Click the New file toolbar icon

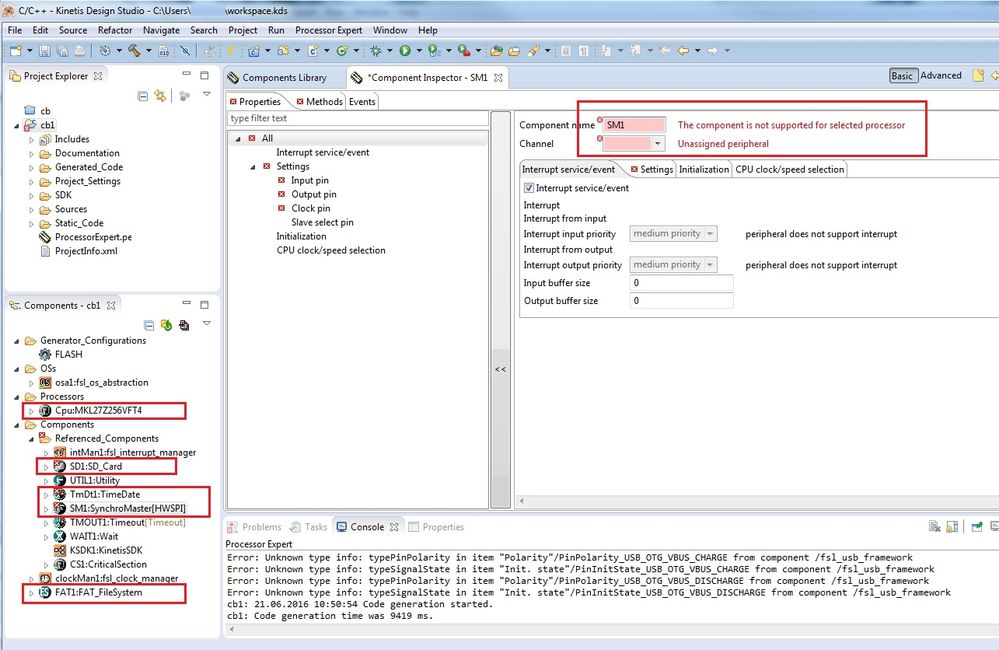(x=16, y=50)
